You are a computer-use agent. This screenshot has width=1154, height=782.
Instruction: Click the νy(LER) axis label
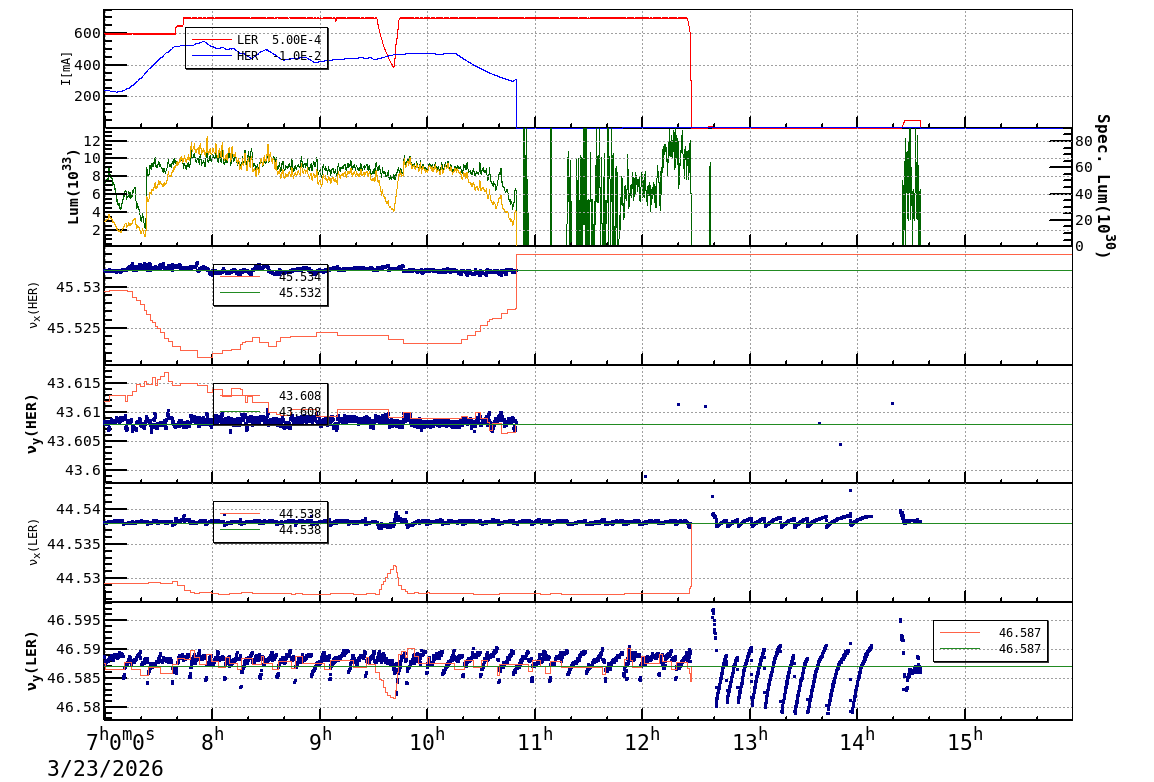33,660
